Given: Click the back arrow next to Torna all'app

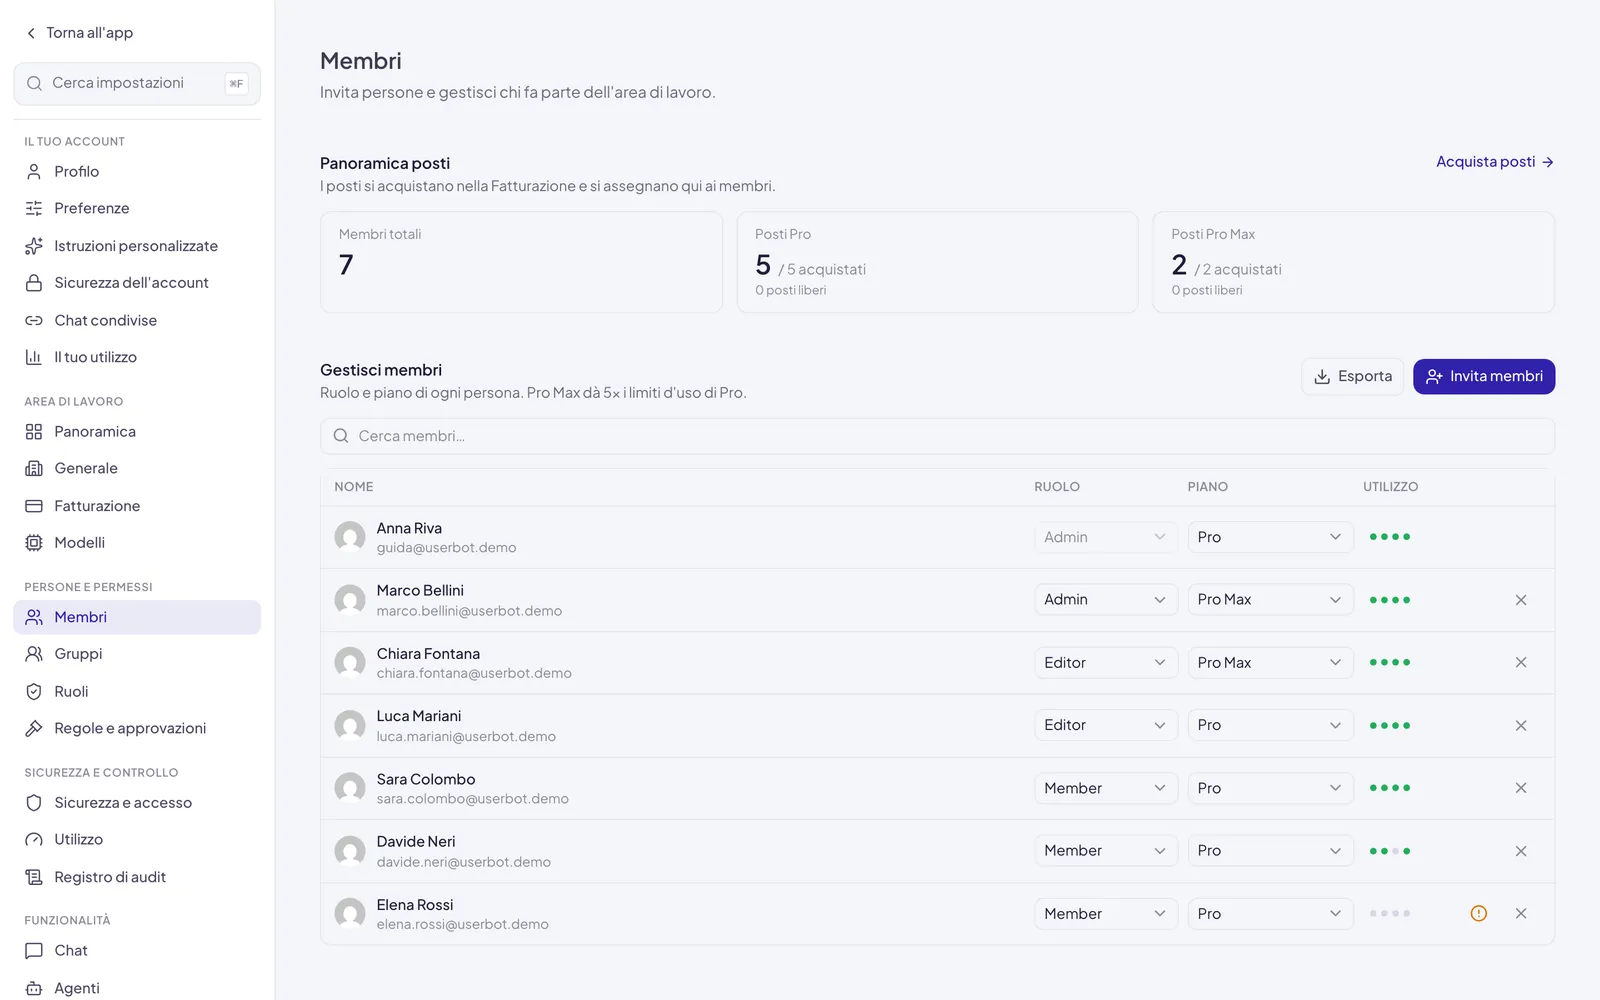Looking at the screenshot, I should tap(32, 33).
